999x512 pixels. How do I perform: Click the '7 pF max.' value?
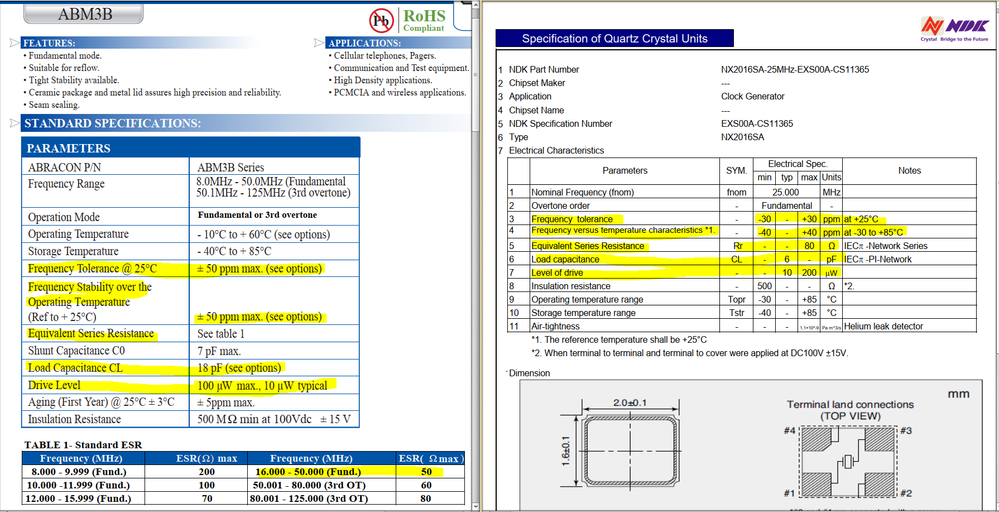[x=219, y=351]
